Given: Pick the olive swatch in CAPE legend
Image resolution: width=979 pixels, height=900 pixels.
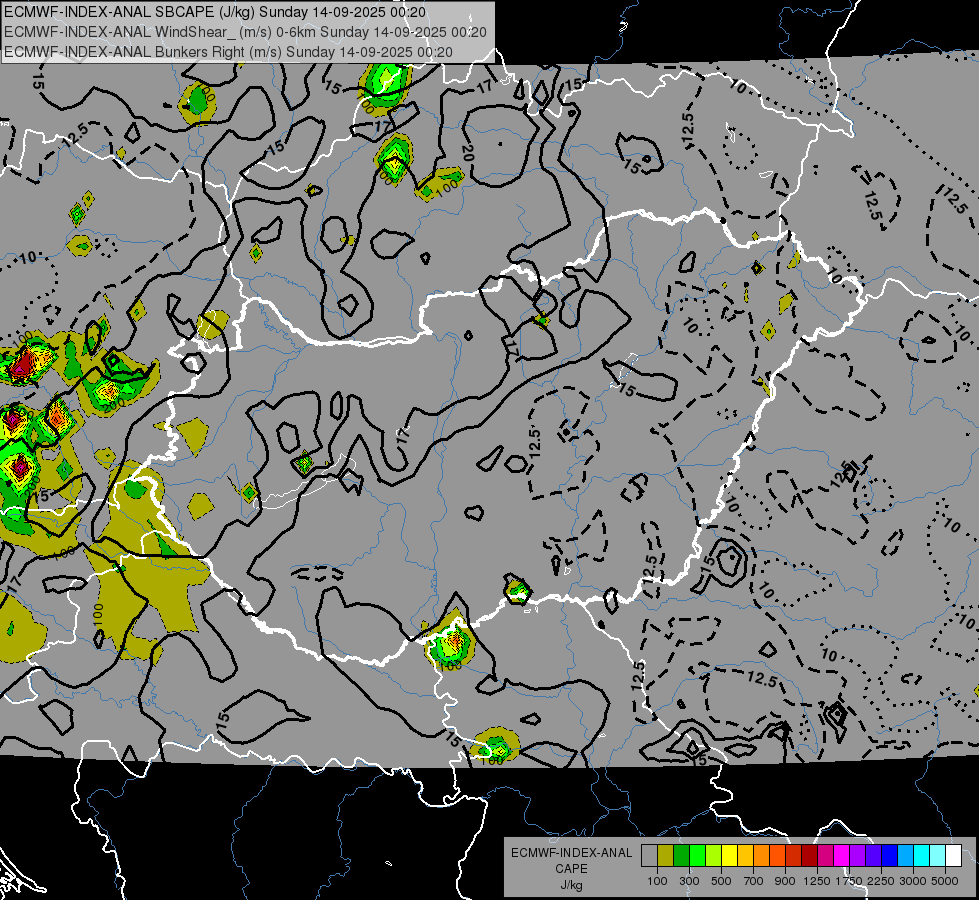Looking at the screenshot, I should pos(666,856).
